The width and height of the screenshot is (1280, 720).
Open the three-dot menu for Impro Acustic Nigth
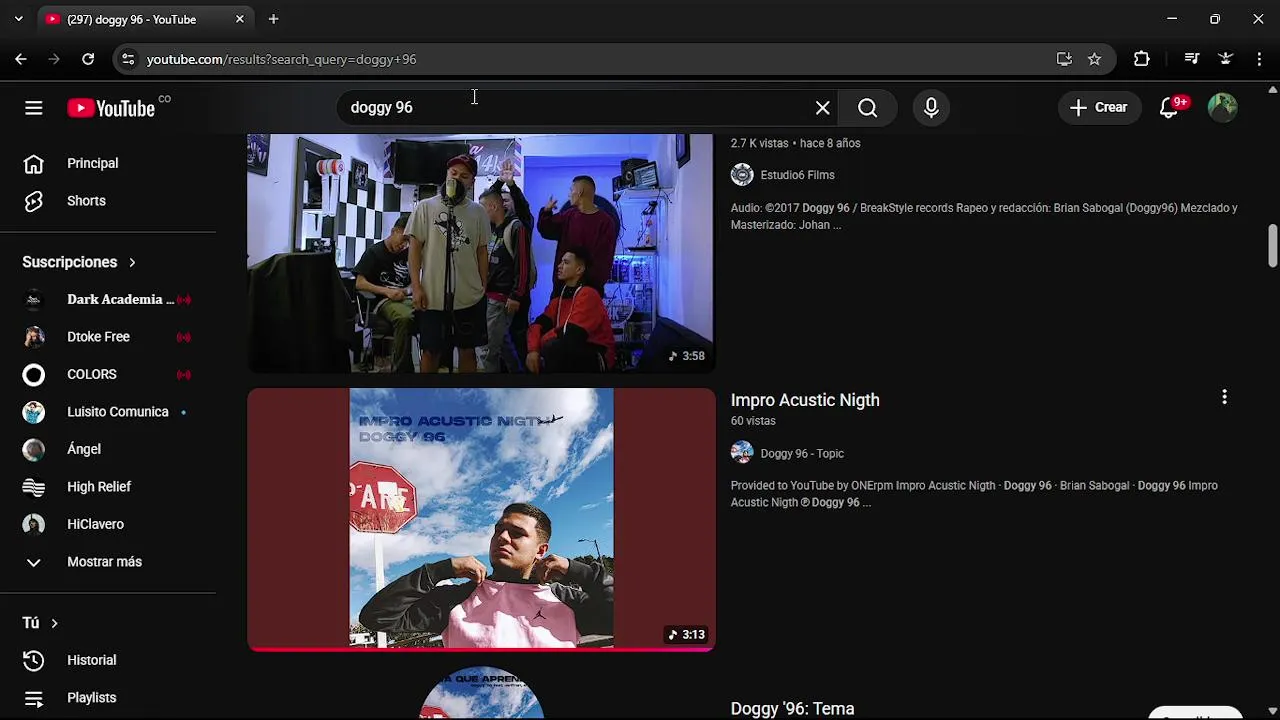[1224, 397]
